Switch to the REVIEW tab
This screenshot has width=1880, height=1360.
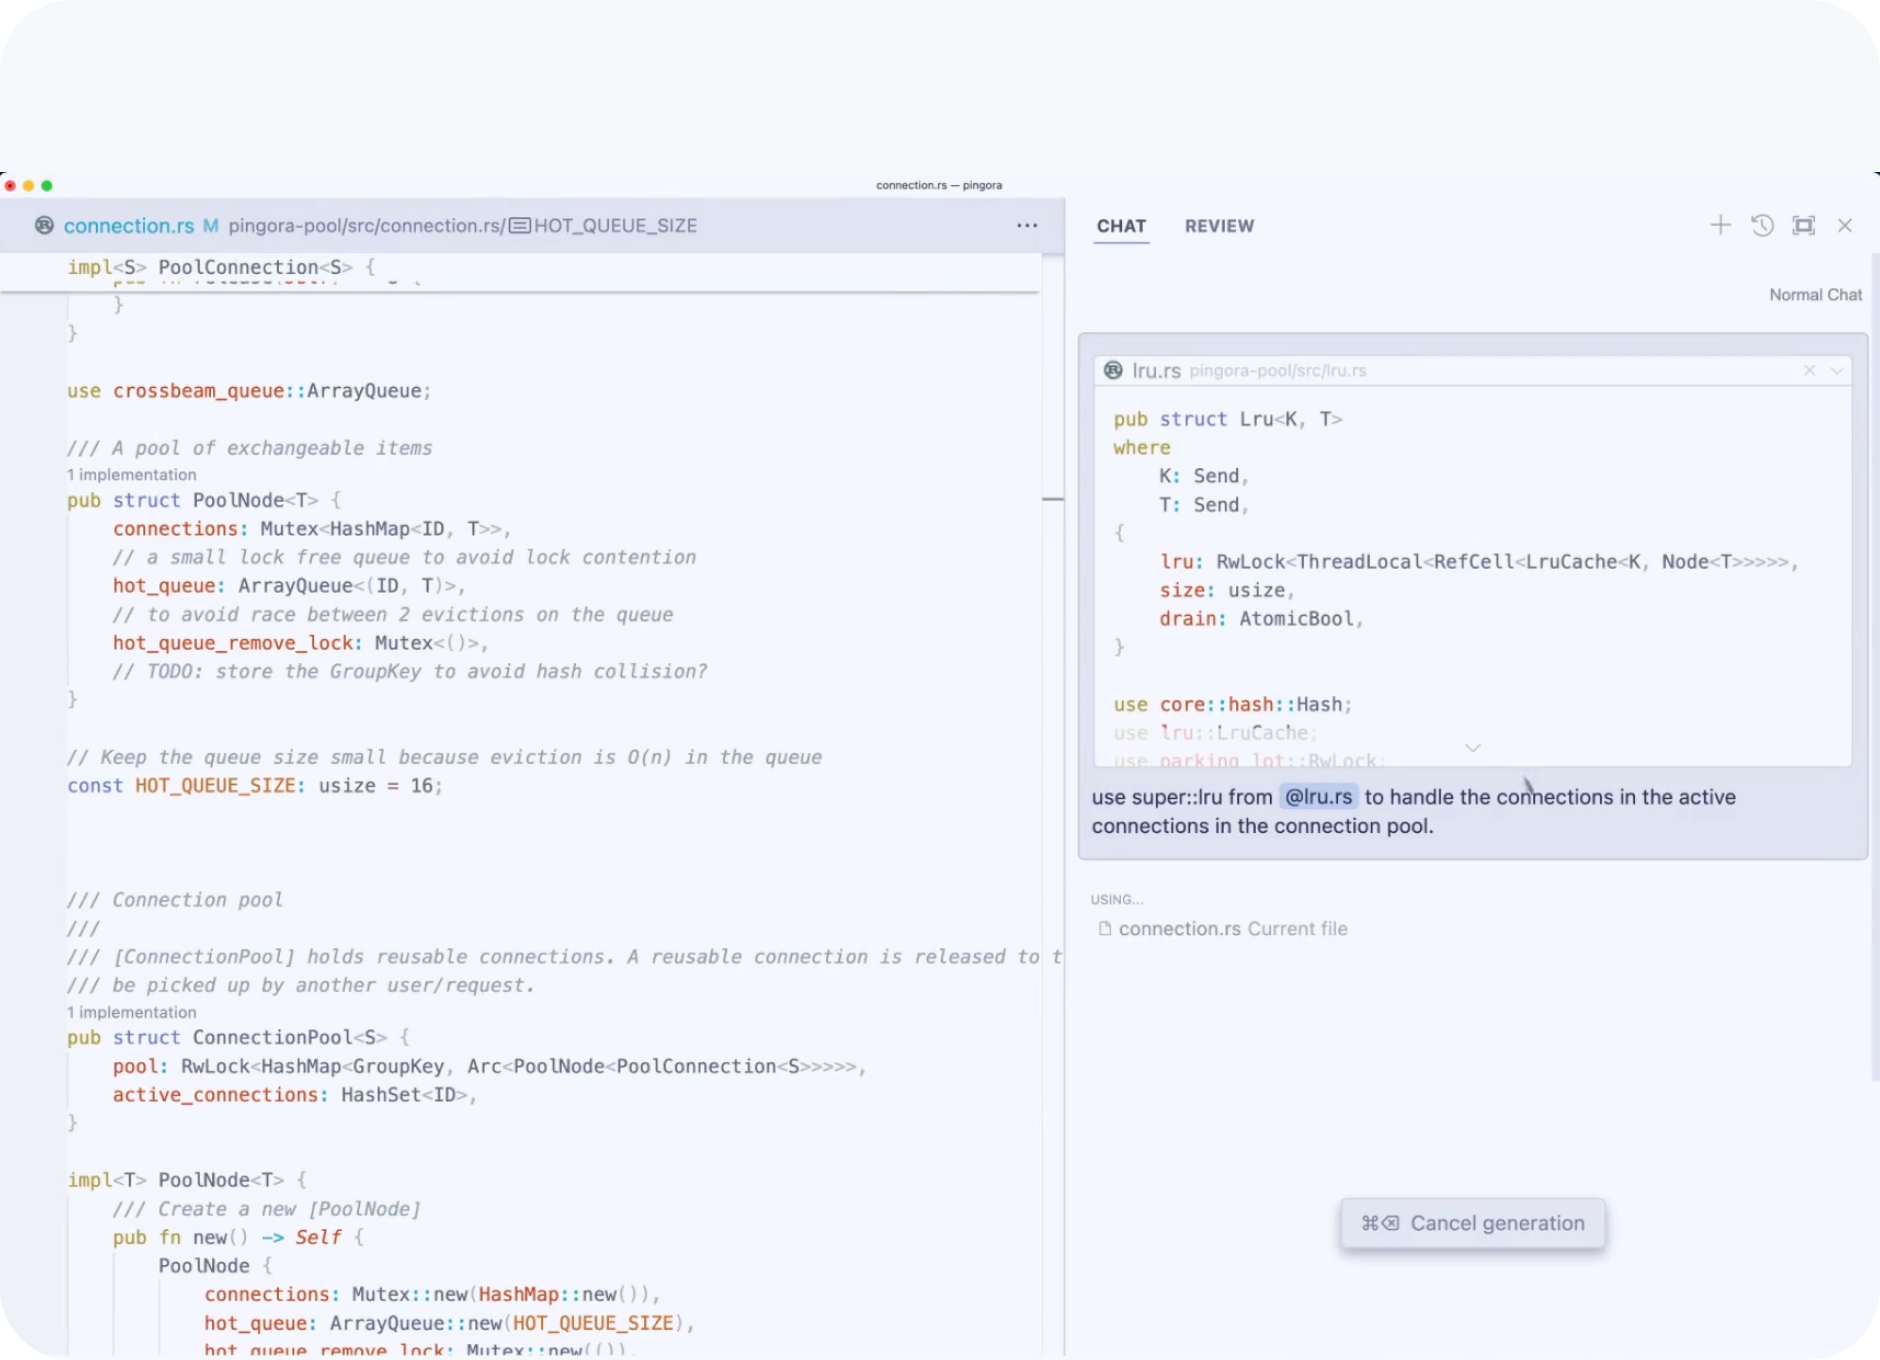pos(1219,226)
